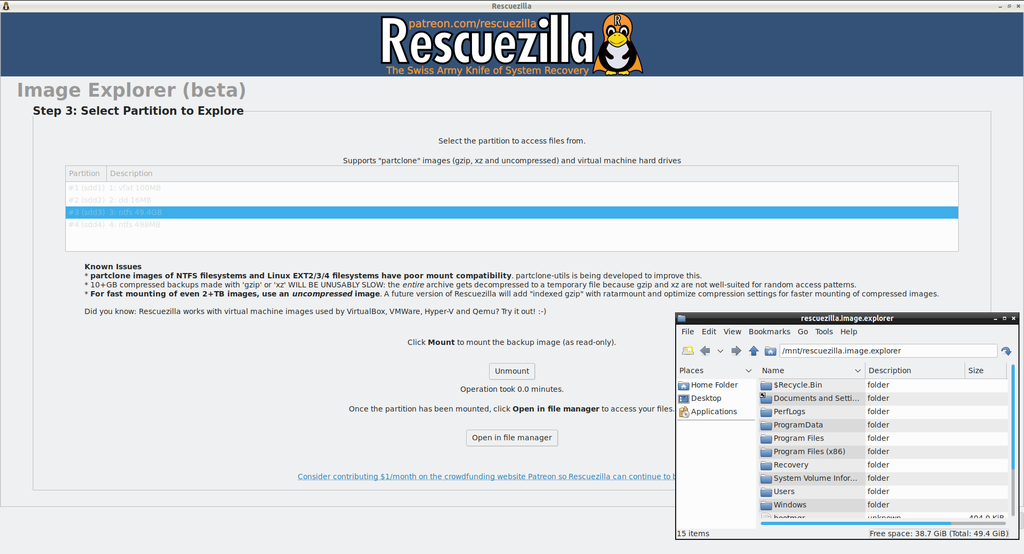
Task: Open the Edit menu
Action: coord(709,332)
